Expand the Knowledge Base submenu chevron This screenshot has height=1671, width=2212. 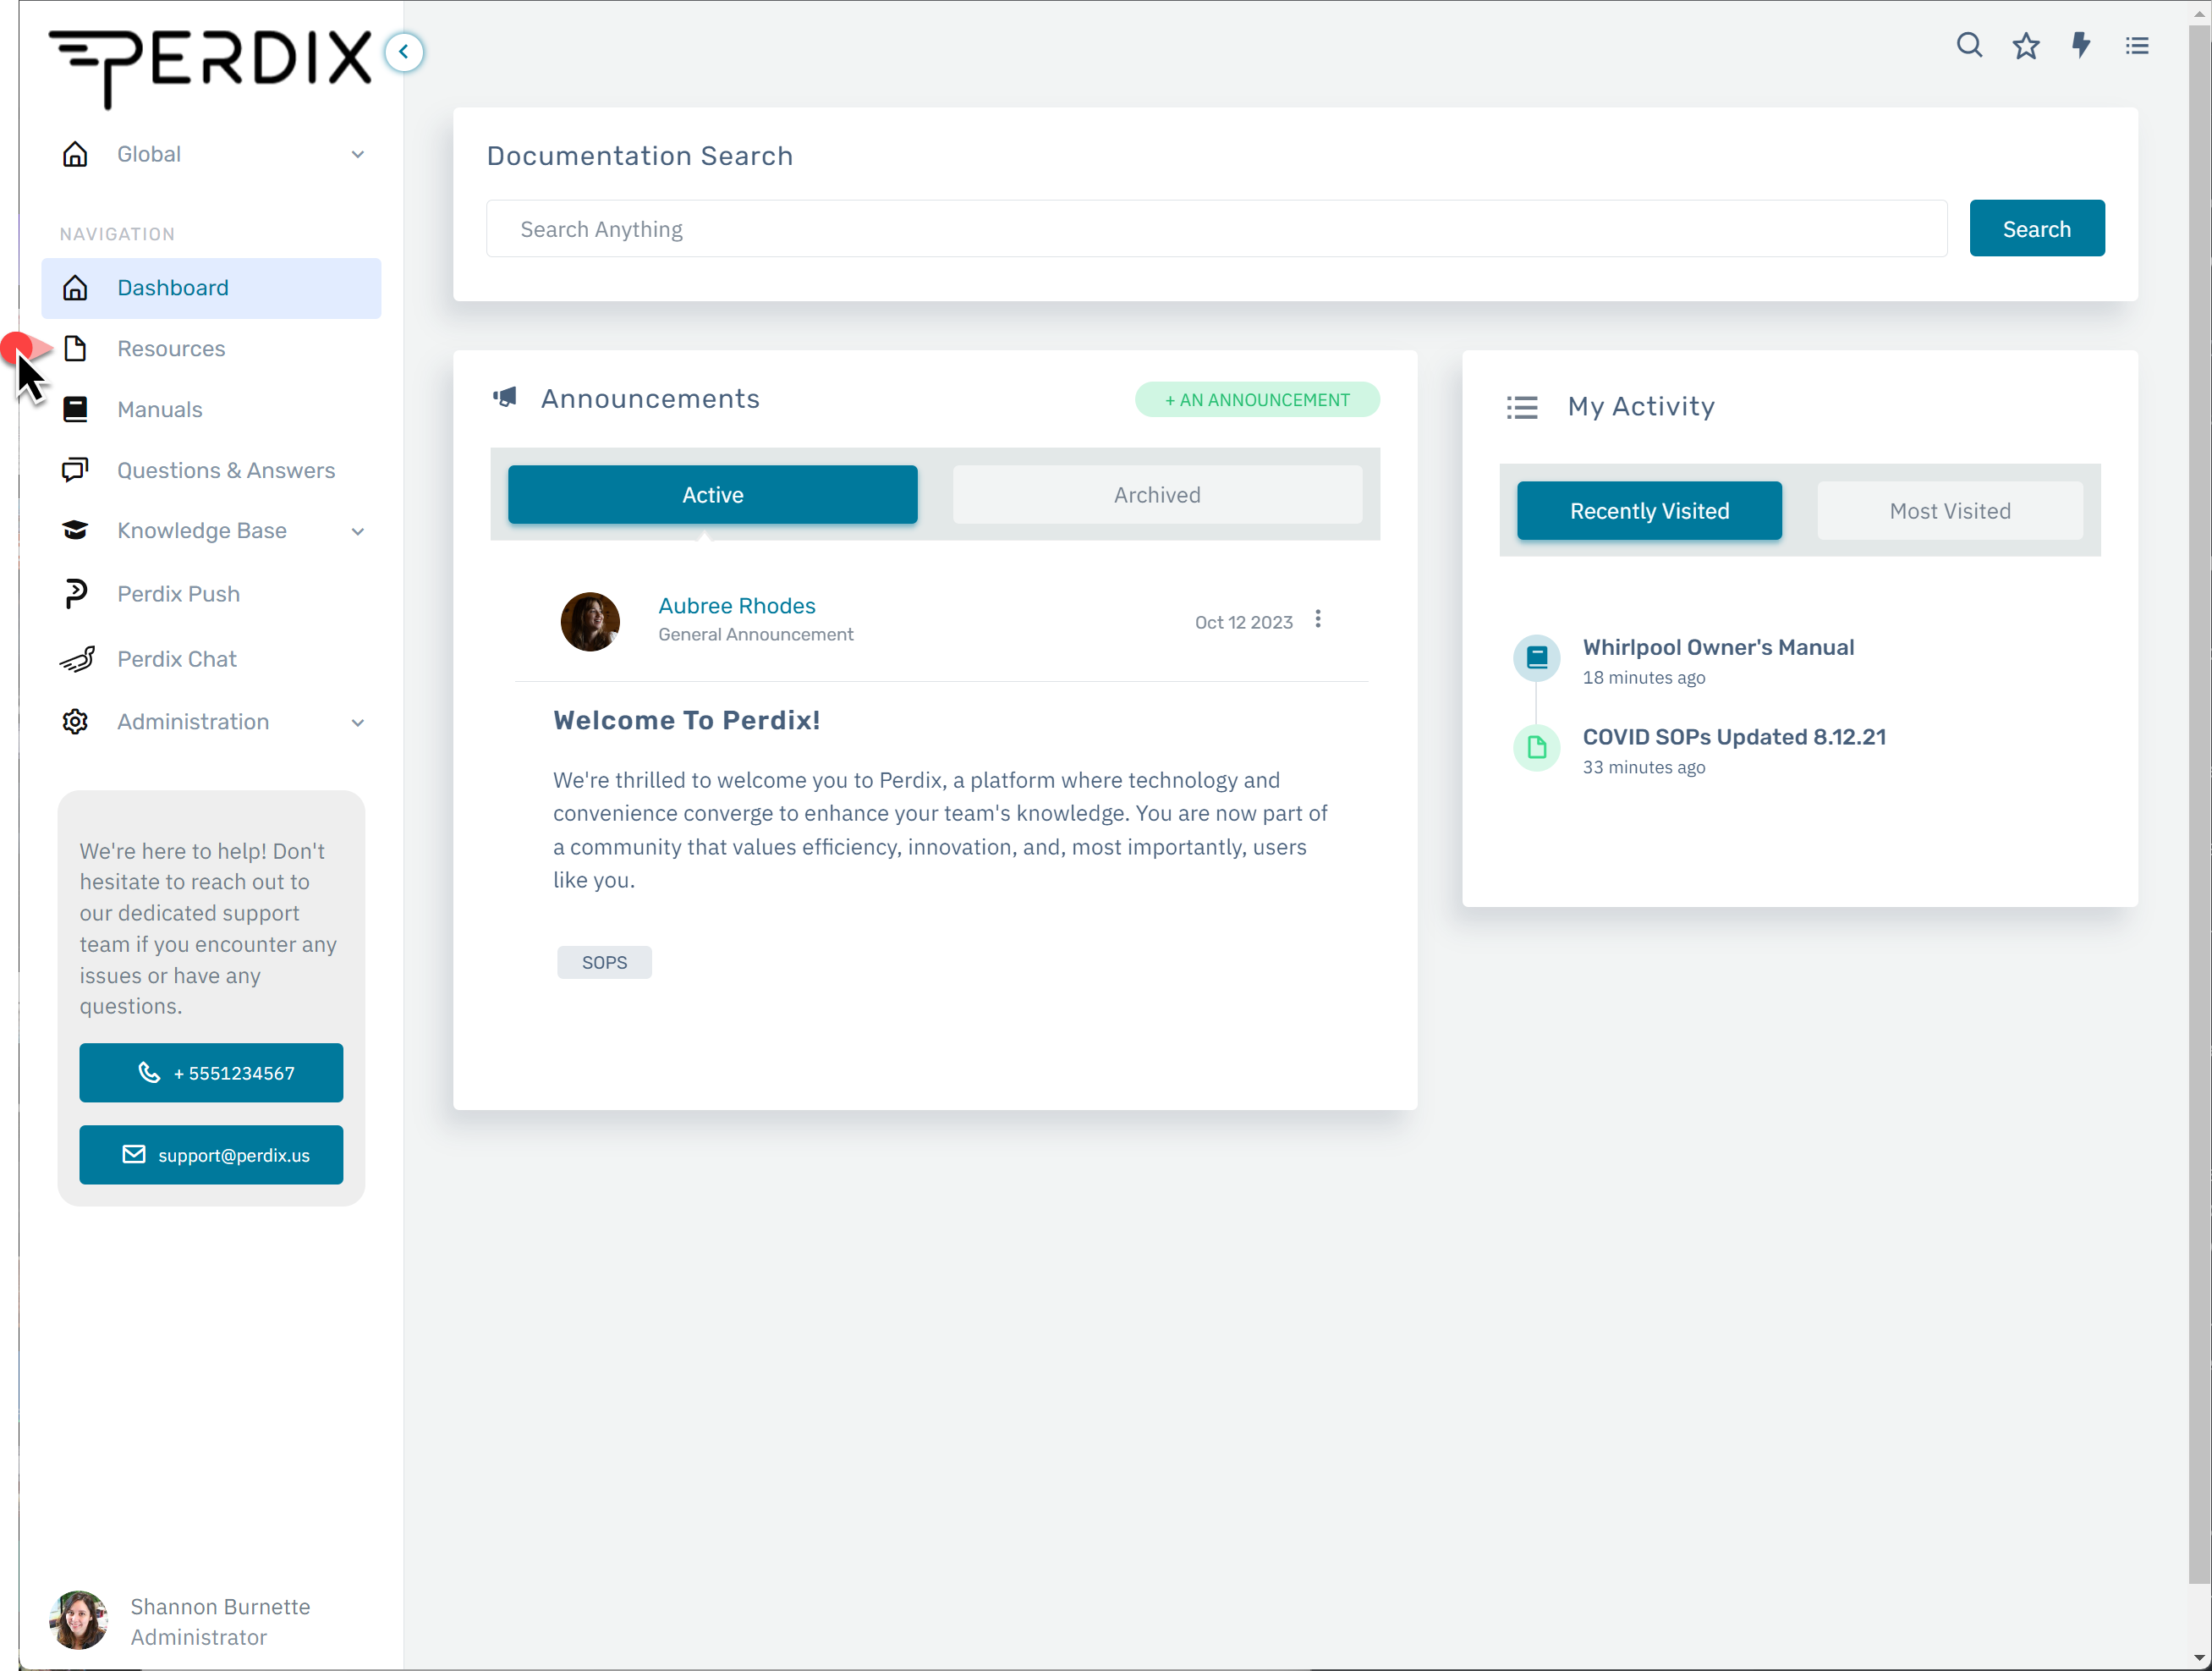click(358, 532)
